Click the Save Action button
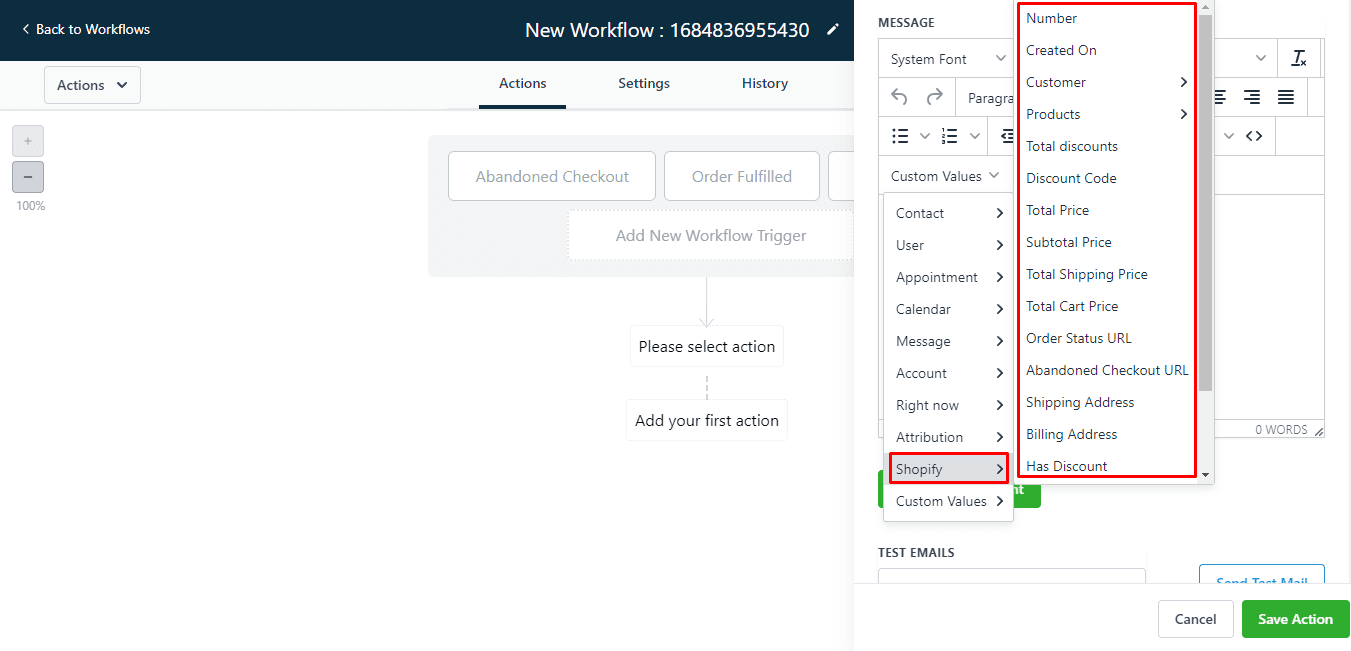1351x651 pixels. 1295,619
